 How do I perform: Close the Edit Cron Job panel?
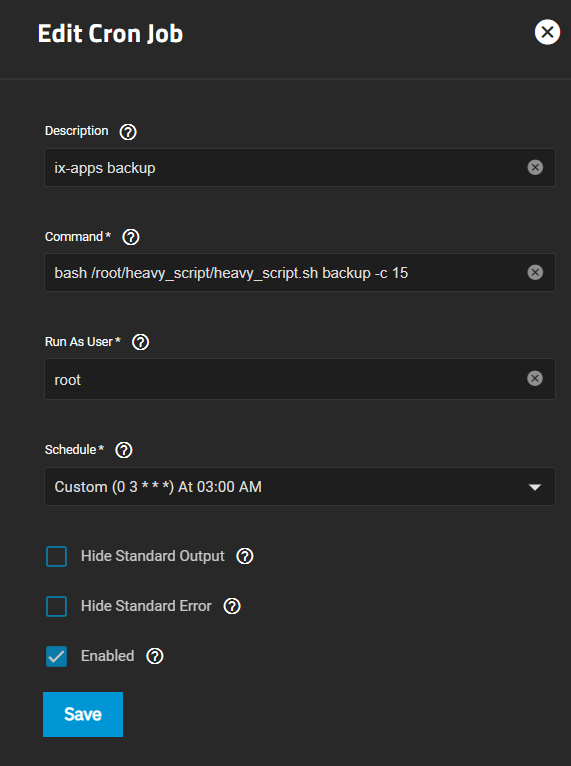pyautogui.click(x=547, y=32)
